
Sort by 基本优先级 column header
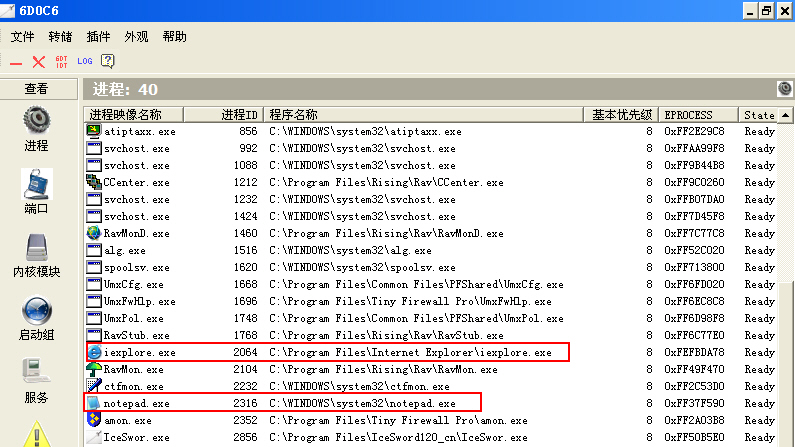pos(621,115)
